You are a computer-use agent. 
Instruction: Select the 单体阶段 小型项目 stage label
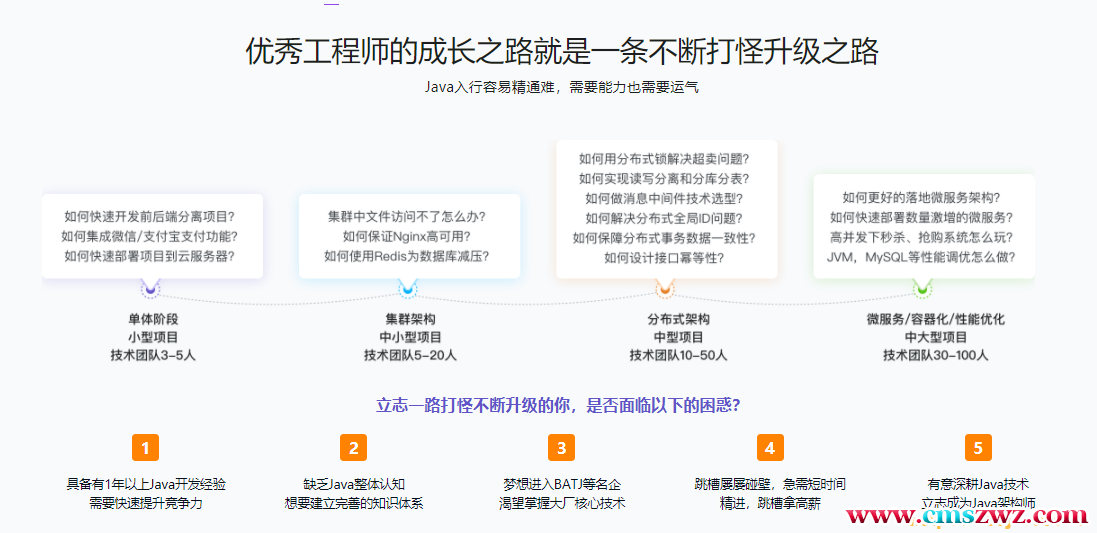[153, 337]
